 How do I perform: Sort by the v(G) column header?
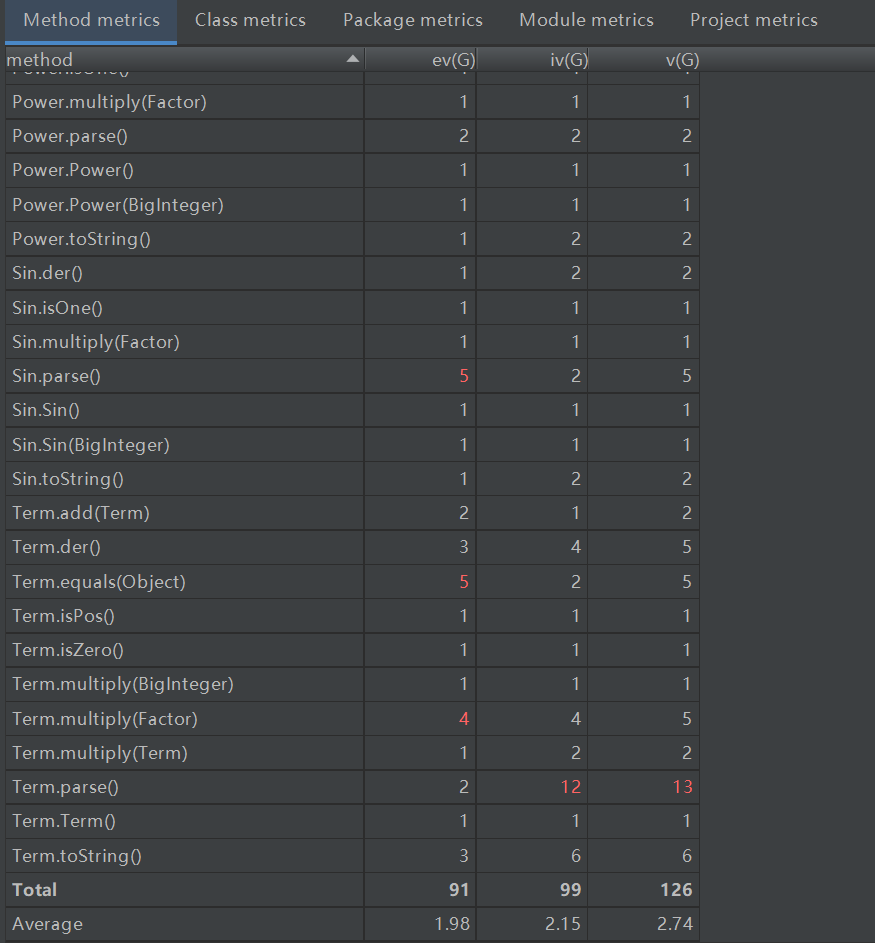(643, 60)
